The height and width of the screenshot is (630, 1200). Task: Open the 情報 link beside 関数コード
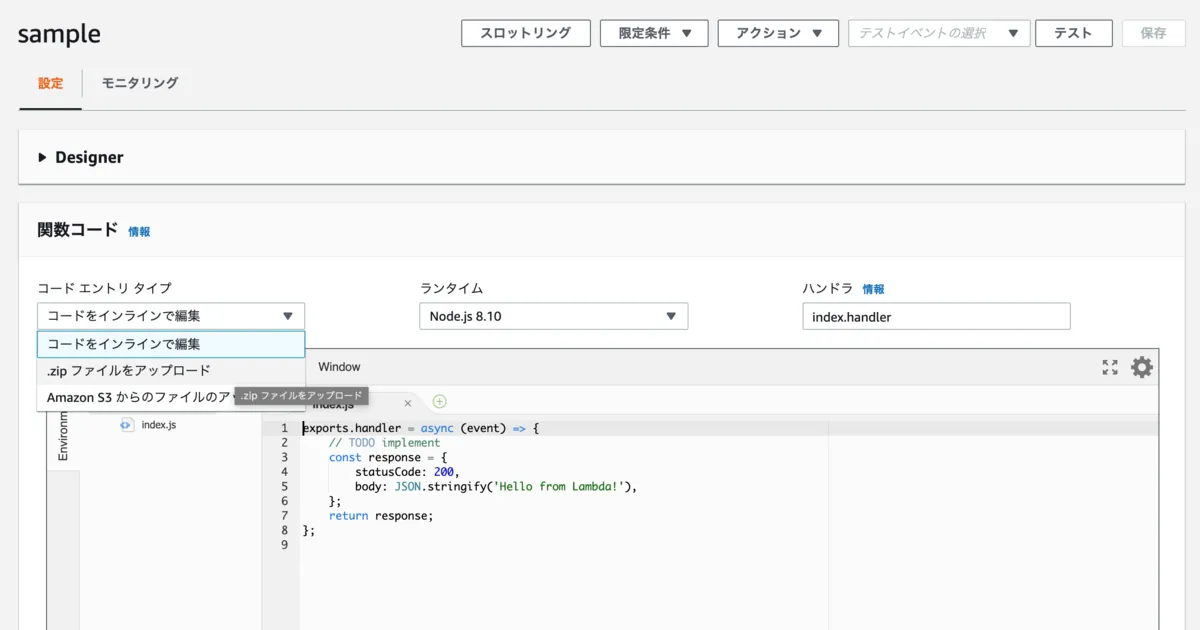139,232
